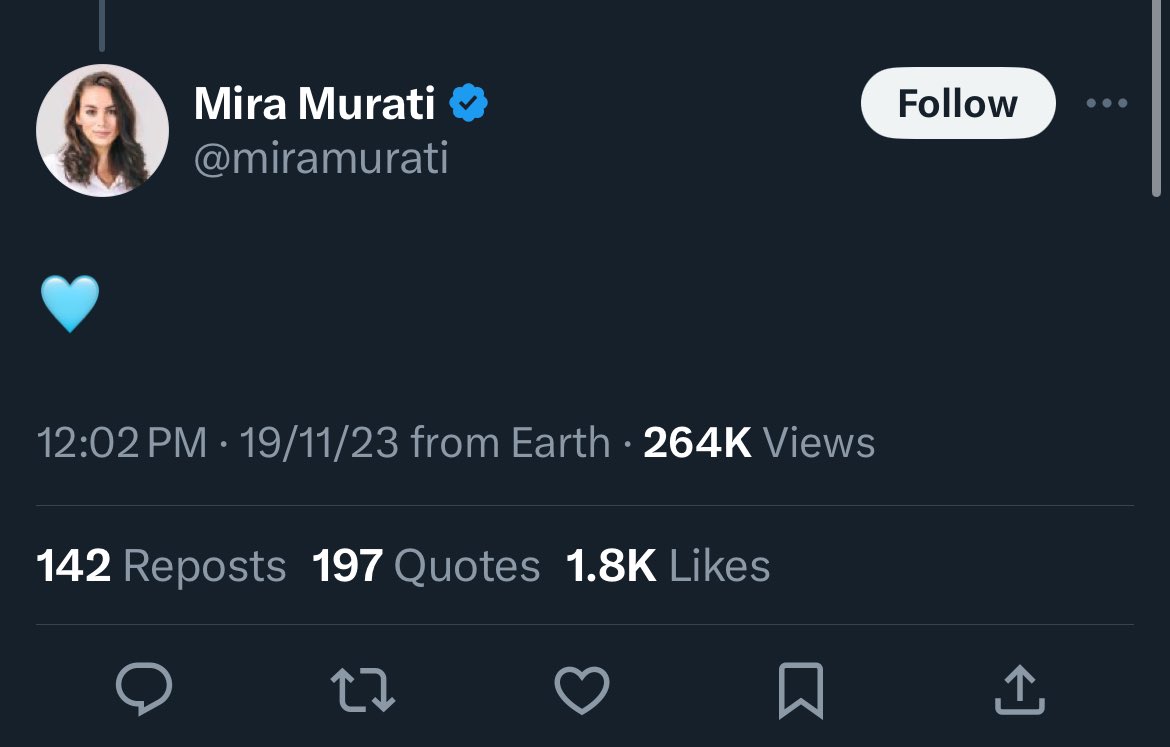Click the 12:02 PM timestamp
This screenshot has height=747, width=1170.
point(122,443)
